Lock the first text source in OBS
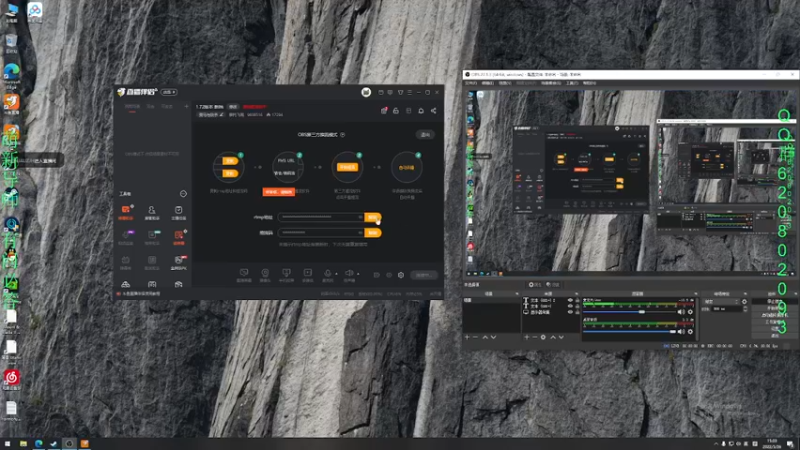This screenshot has height=450, width=800. point(578,301)
